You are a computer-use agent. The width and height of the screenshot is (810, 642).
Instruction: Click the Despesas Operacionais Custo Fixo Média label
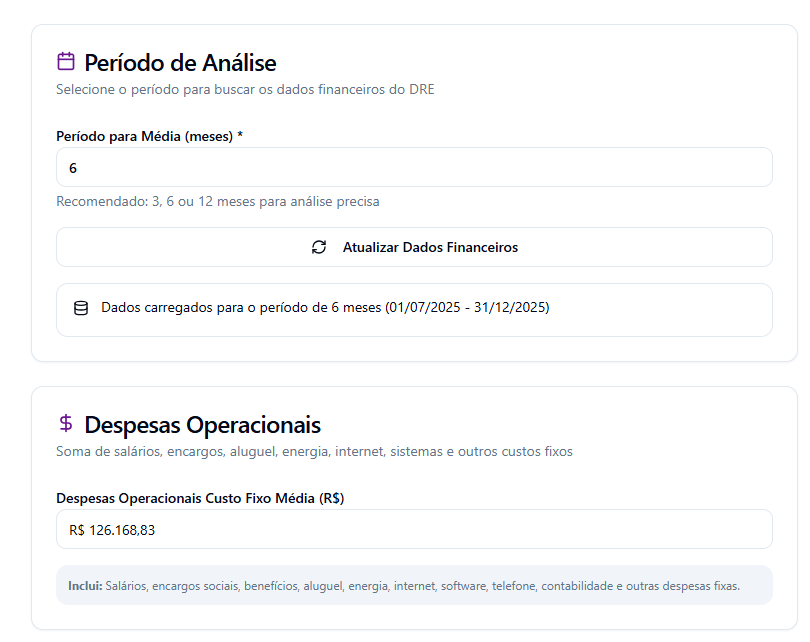coord(200,498)
